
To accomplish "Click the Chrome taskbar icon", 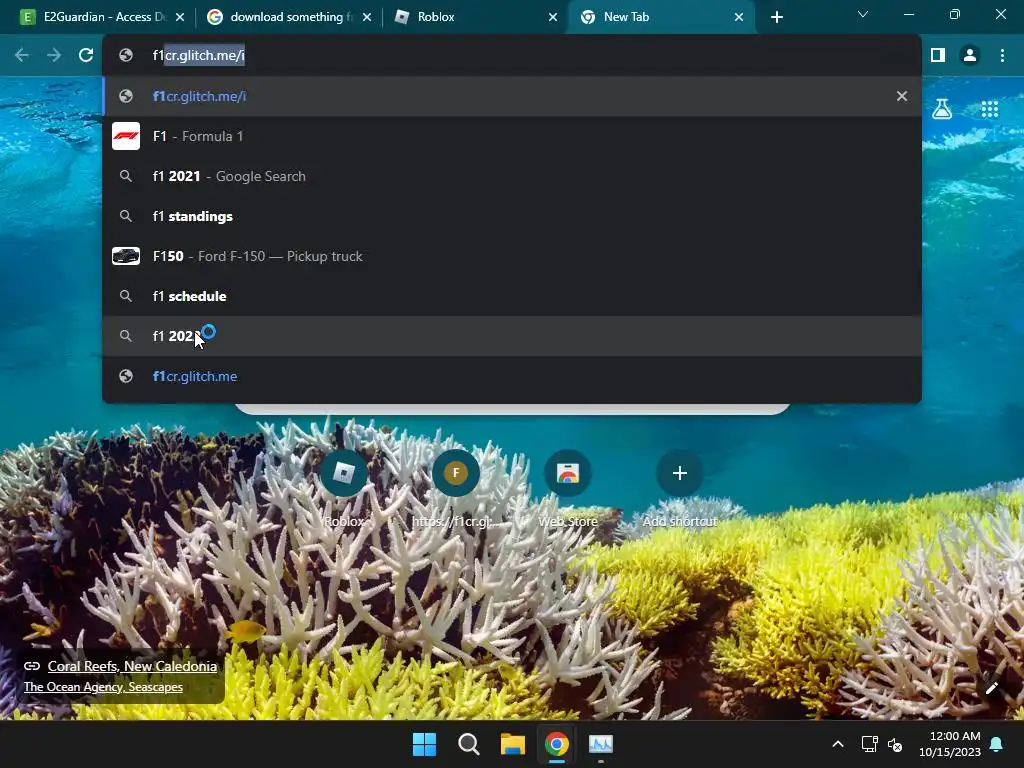I will [x=556, y=744].
